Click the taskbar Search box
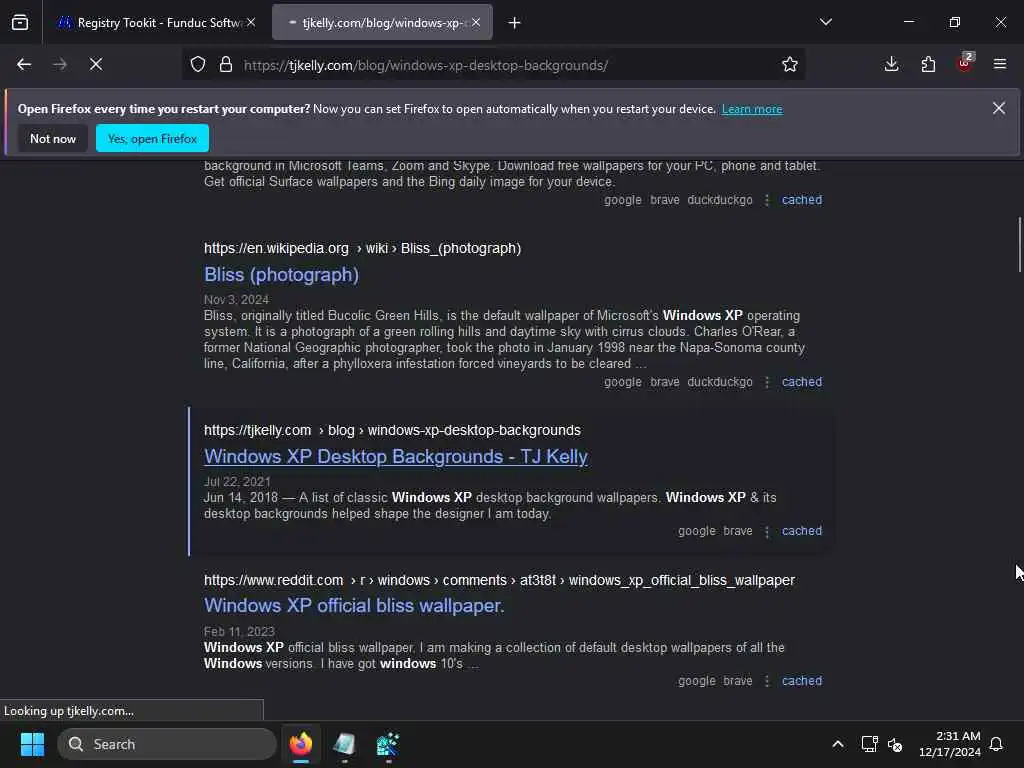Image resolution: width=1024 pixels, height=768 pixels. click(167, 744)
